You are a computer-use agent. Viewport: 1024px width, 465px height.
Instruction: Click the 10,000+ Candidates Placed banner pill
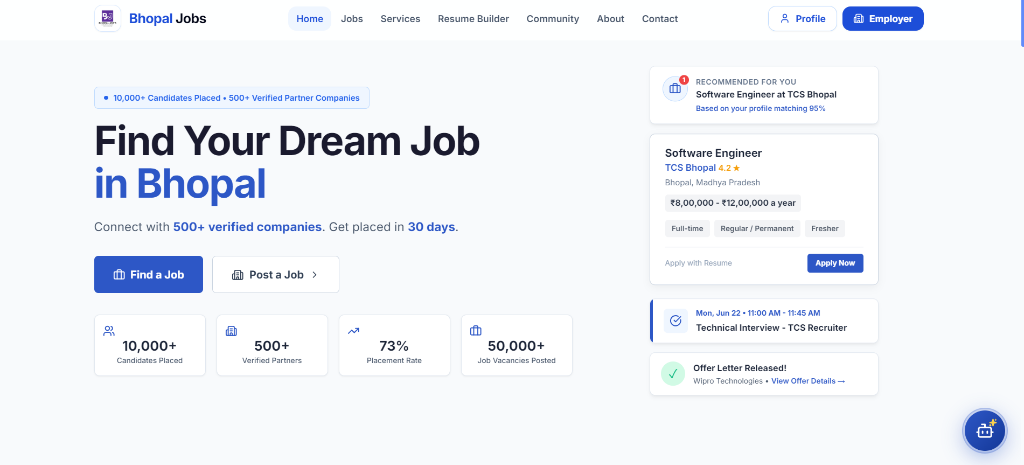(232, 98)
